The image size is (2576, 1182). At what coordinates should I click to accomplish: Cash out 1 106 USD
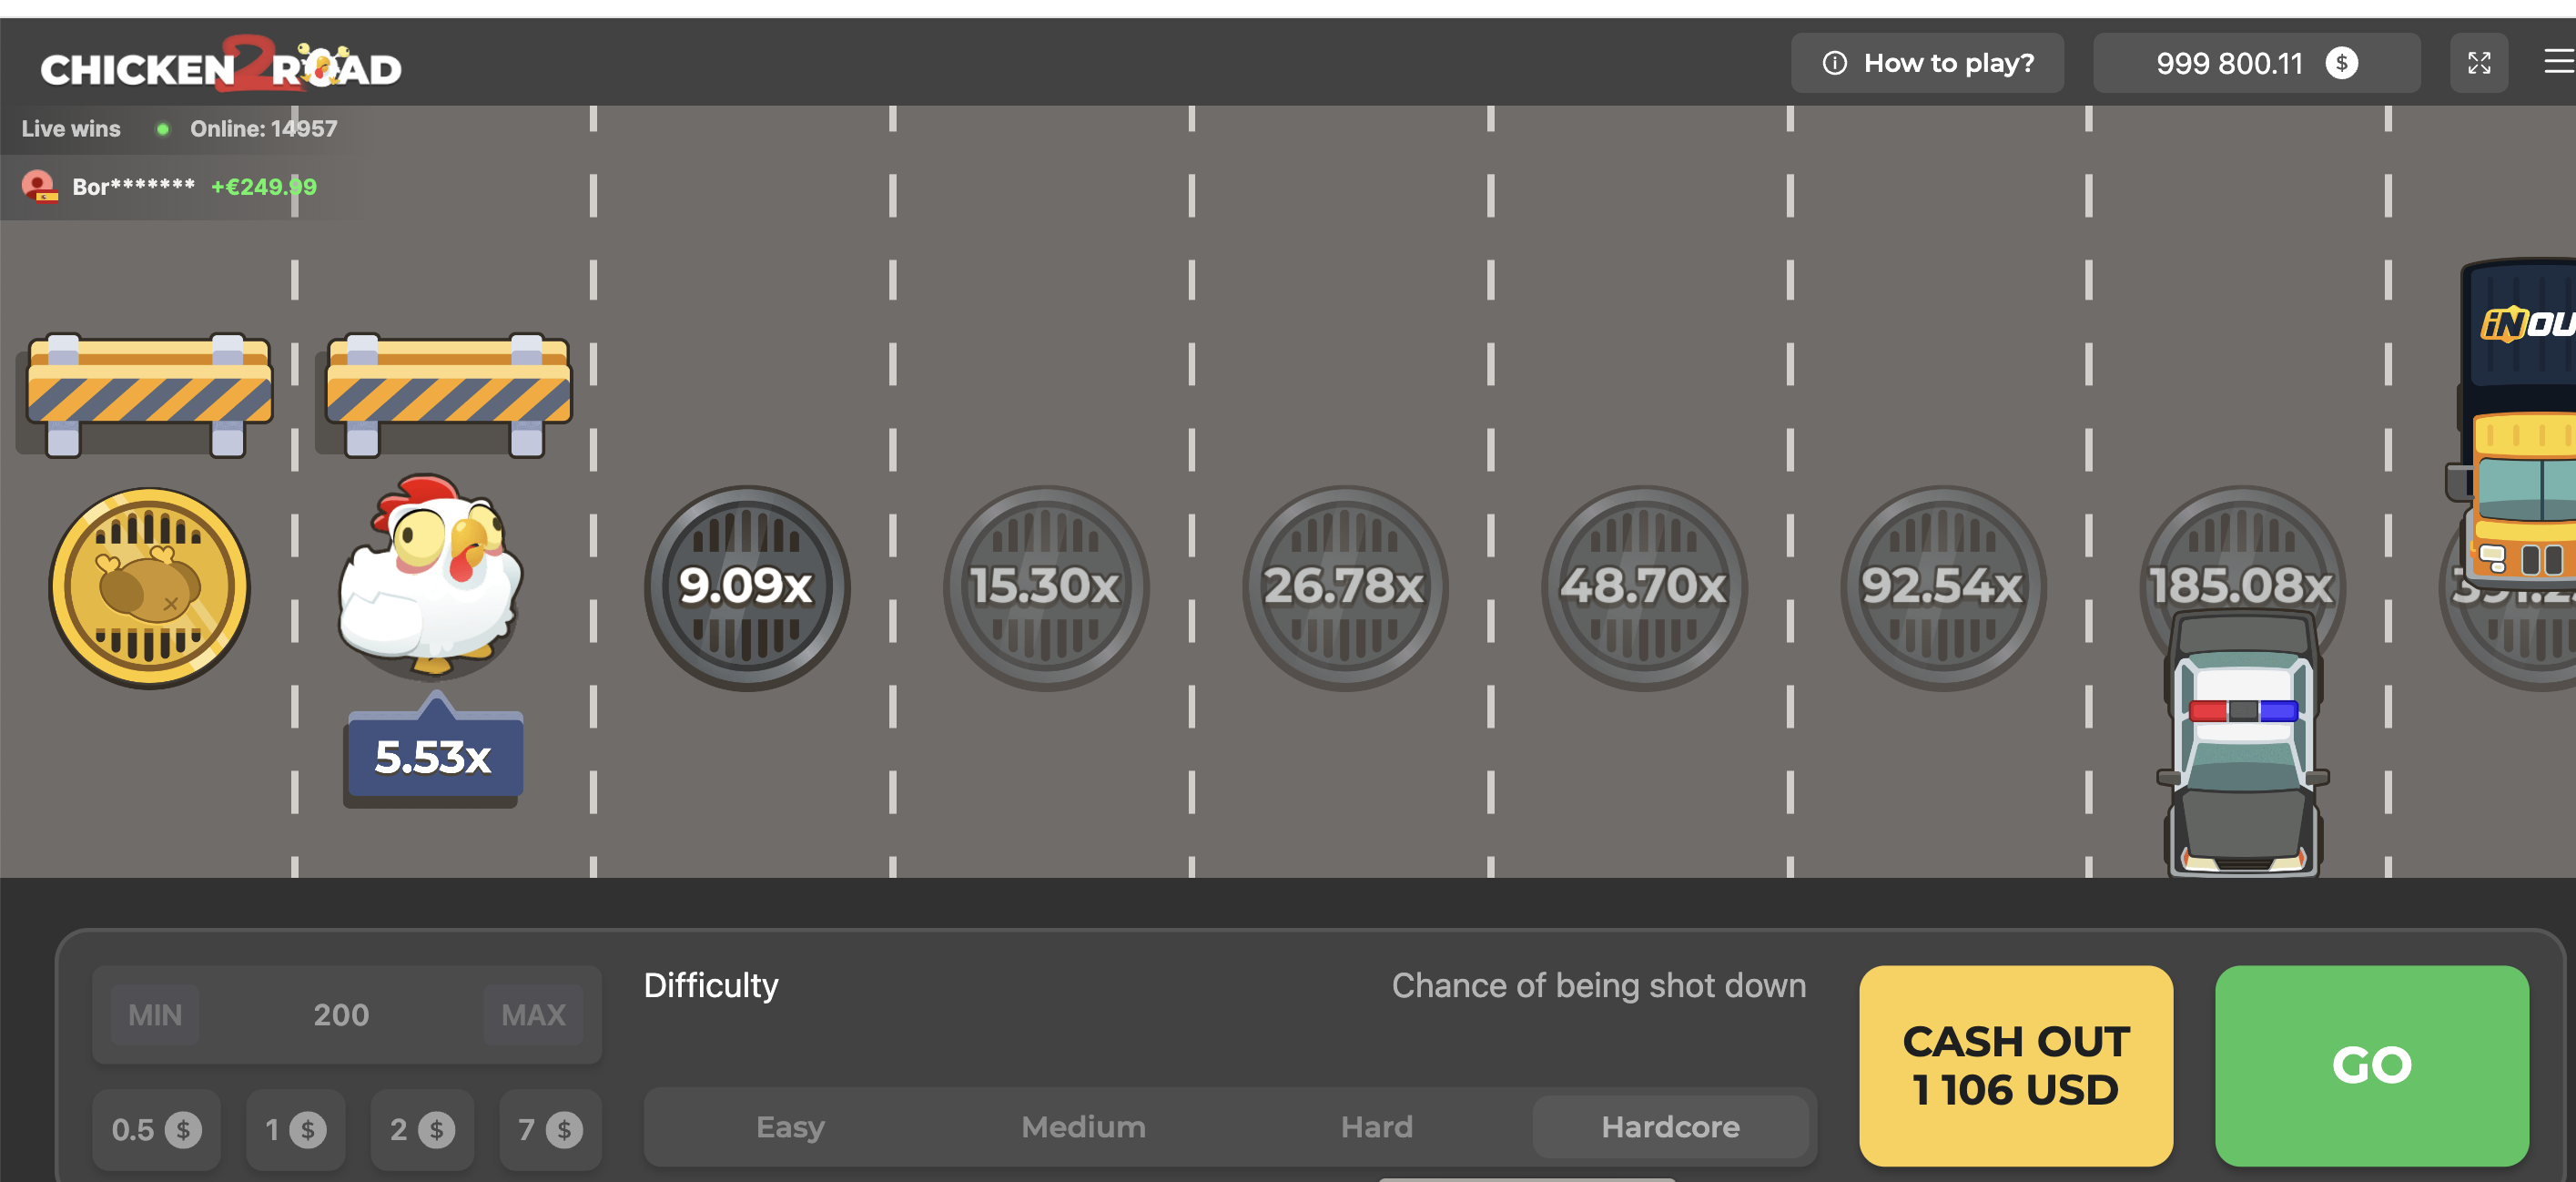(x=2015, y=1065)
